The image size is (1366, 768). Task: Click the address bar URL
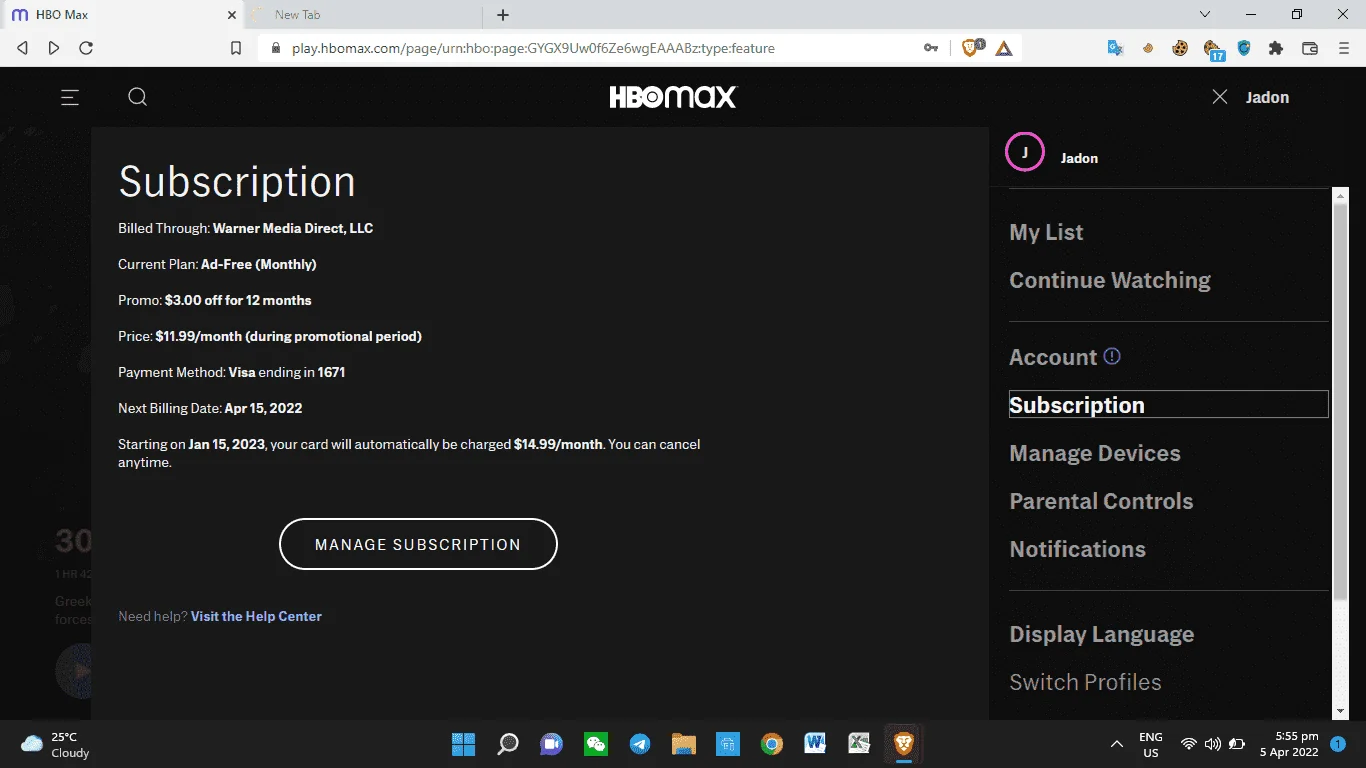[533, 48]
